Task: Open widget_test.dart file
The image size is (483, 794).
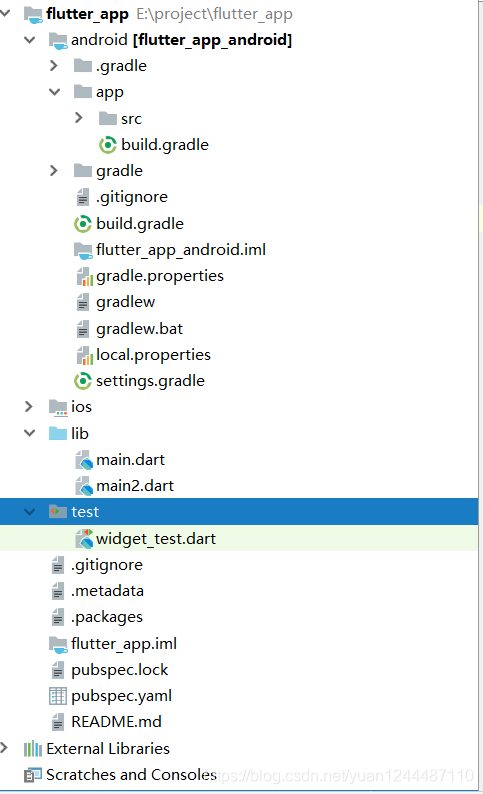Action: 156,539
